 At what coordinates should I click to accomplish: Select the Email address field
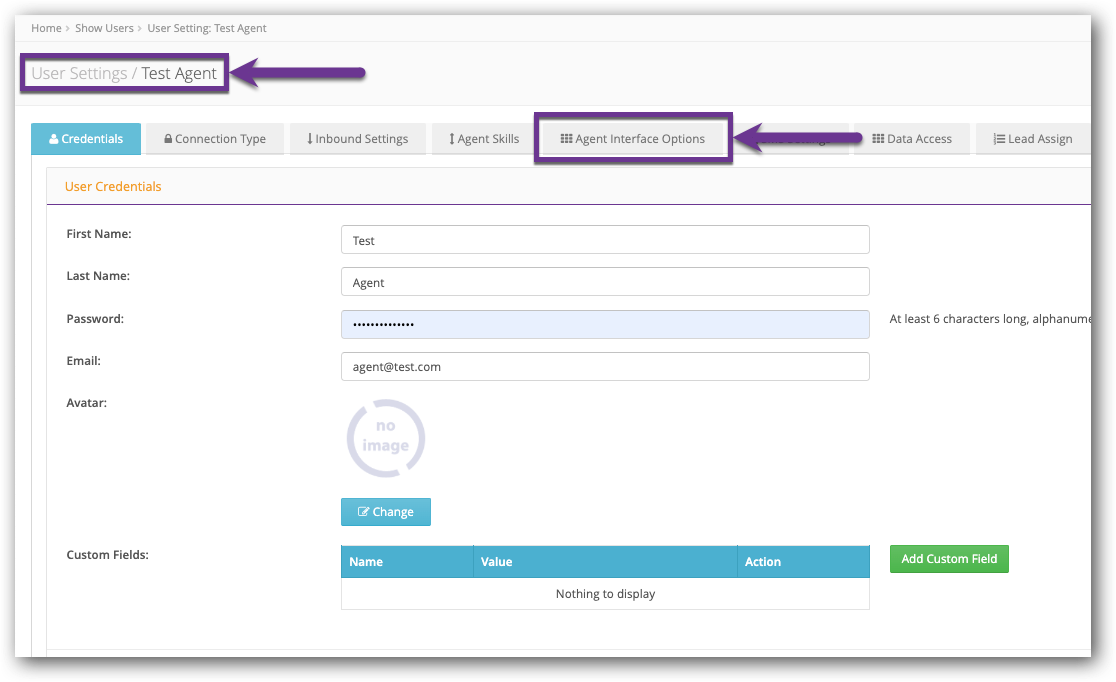(605, 366)
